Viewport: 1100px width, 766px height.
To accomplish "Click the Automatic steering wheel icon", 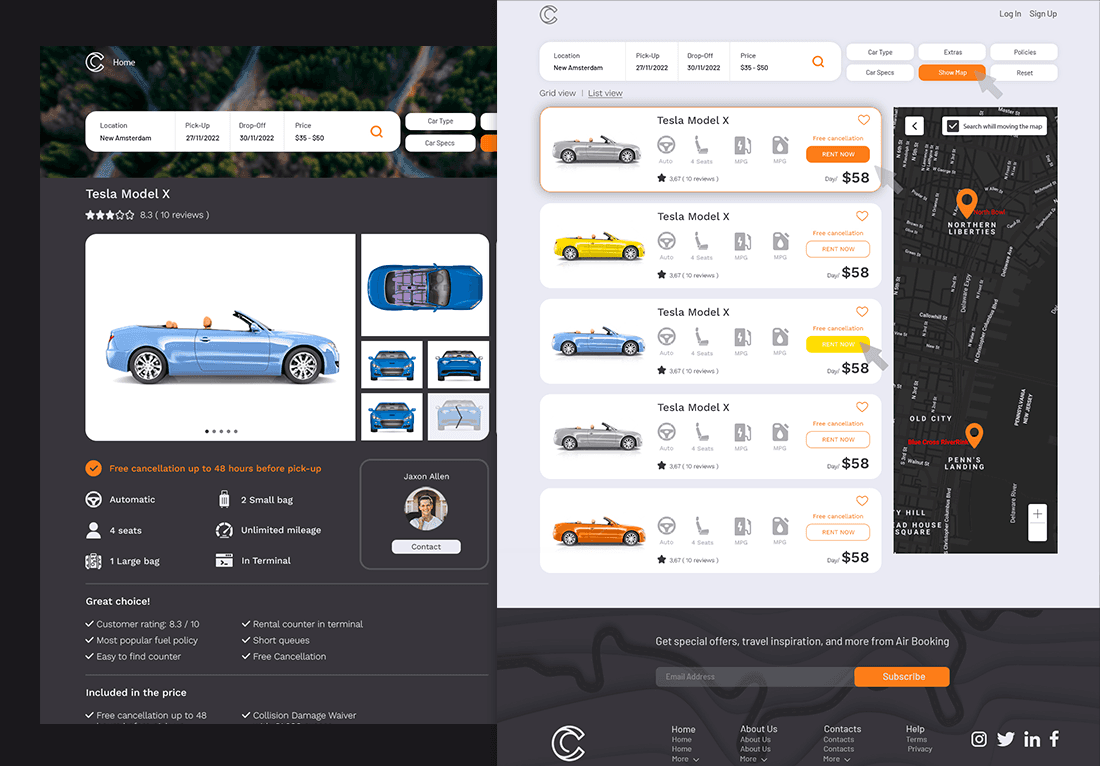I will pyautogui.click(x=93, y=499).
